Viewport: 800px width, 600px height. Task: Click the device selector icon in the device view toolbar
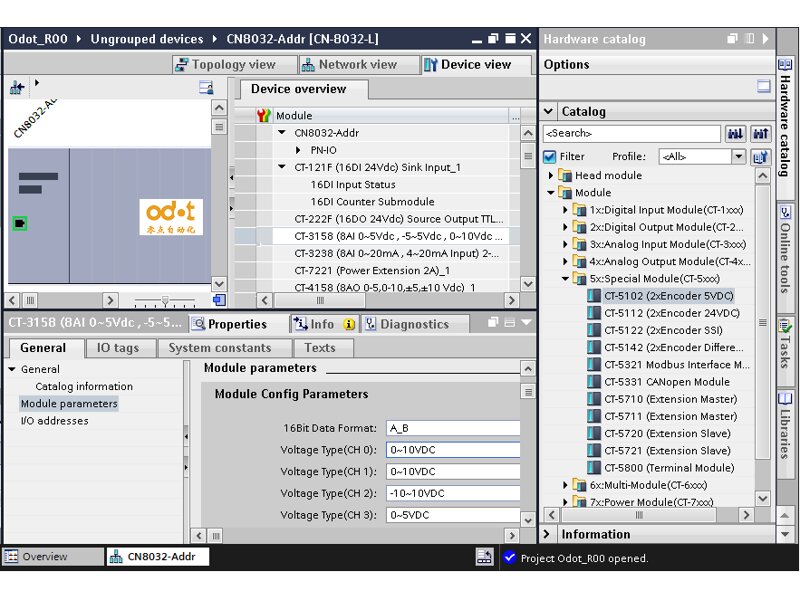pos(17,88)
